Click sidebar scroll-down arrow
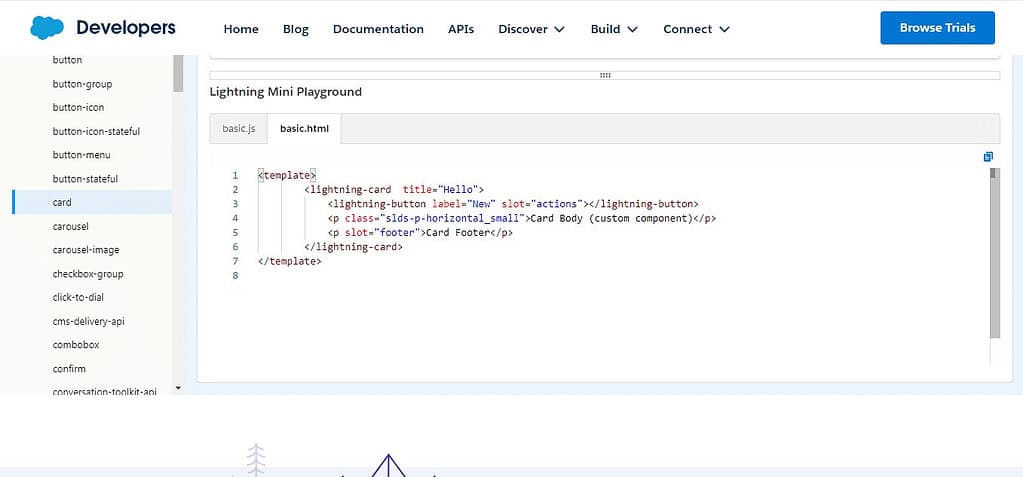Image resolution: width=1023 pixels, height=477 pixels. coord(178,388)
